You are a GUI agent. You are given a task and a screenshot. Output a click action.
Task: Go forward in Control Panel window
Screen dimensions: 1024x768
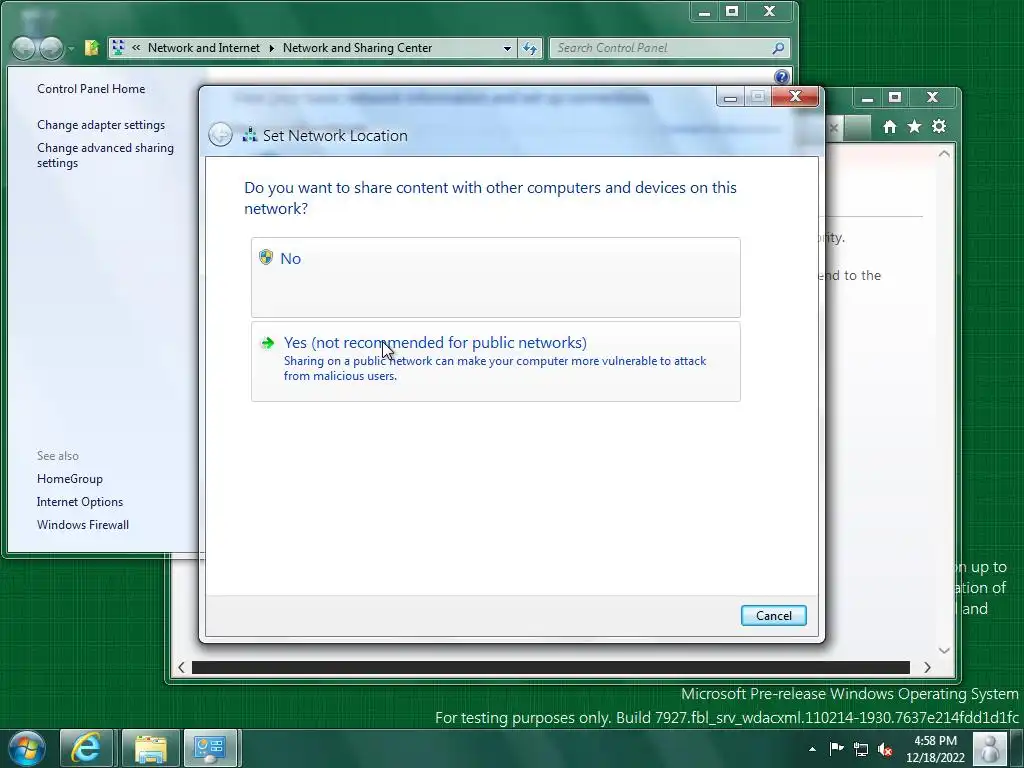pyautogui.click(x=51, y=48)
